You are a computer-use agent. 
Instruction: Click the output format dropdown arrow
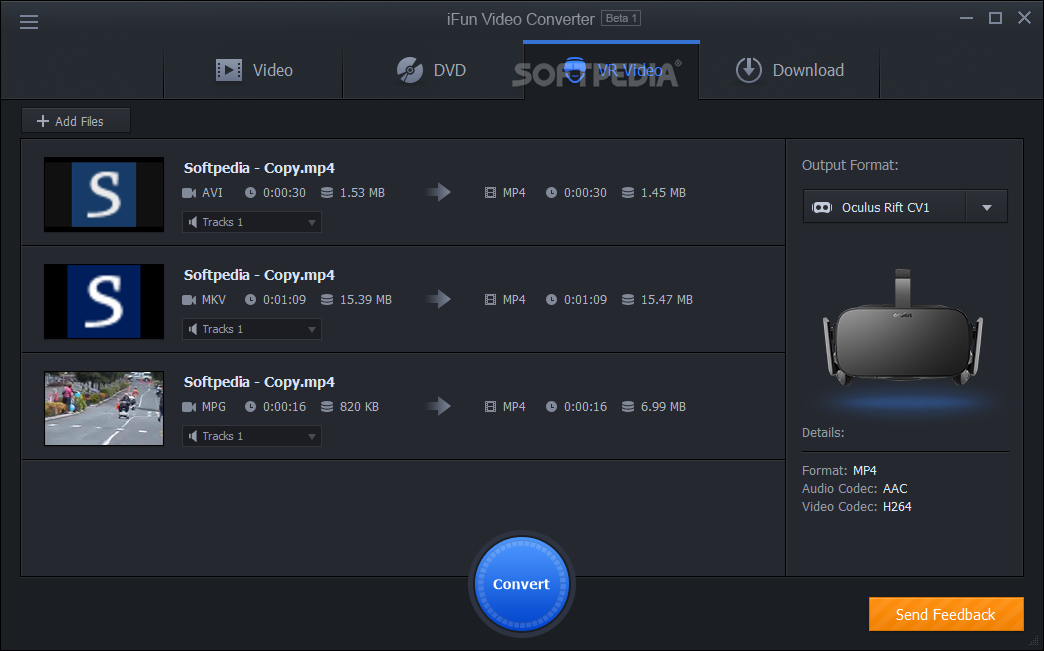987,208
